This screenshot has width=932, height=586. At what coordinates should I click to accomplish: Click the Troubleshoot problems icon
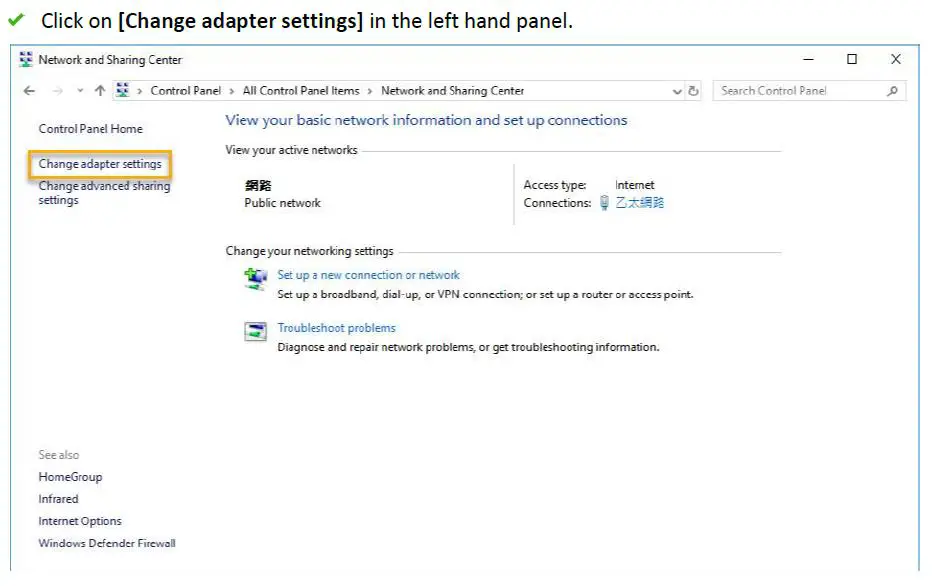tap(256, 332)
